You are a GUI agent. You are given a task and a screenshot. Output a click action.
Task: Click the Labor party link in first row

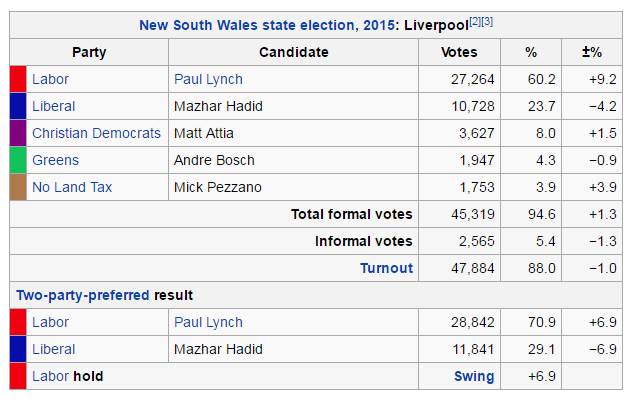[51, 79]
